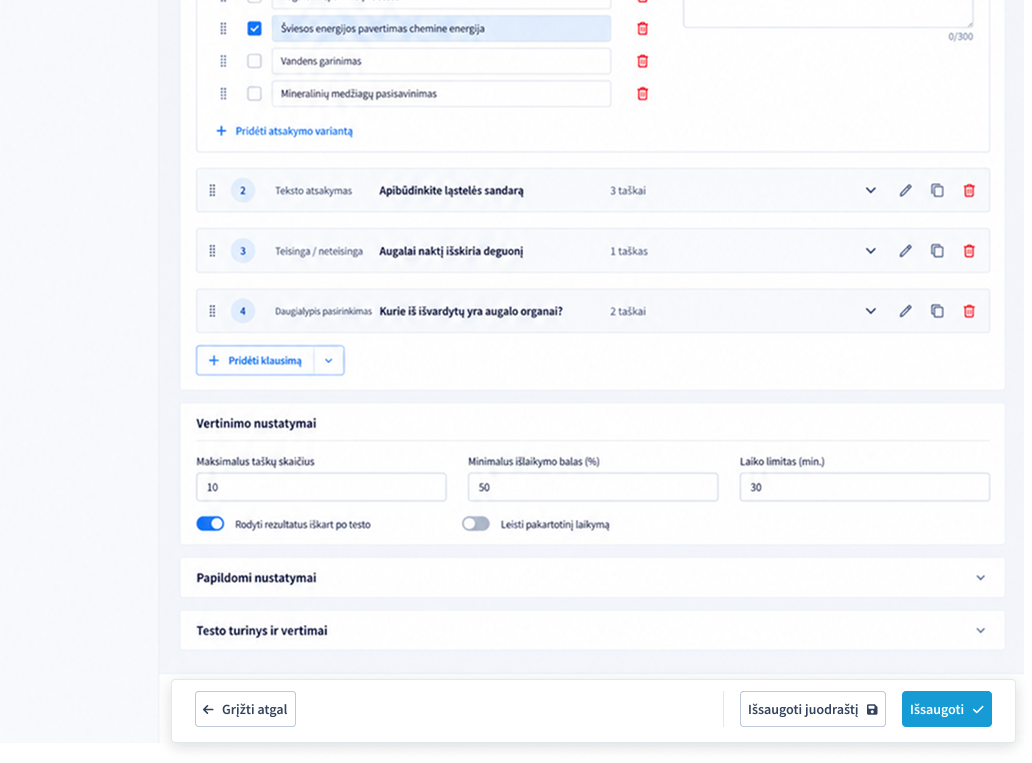Image resolution: width=1032 pixels, height=763 pixels.
Task: Edit question 2 'Apibūdinkite ląstelės sandarą' with pencil
Action: (906, 191)
